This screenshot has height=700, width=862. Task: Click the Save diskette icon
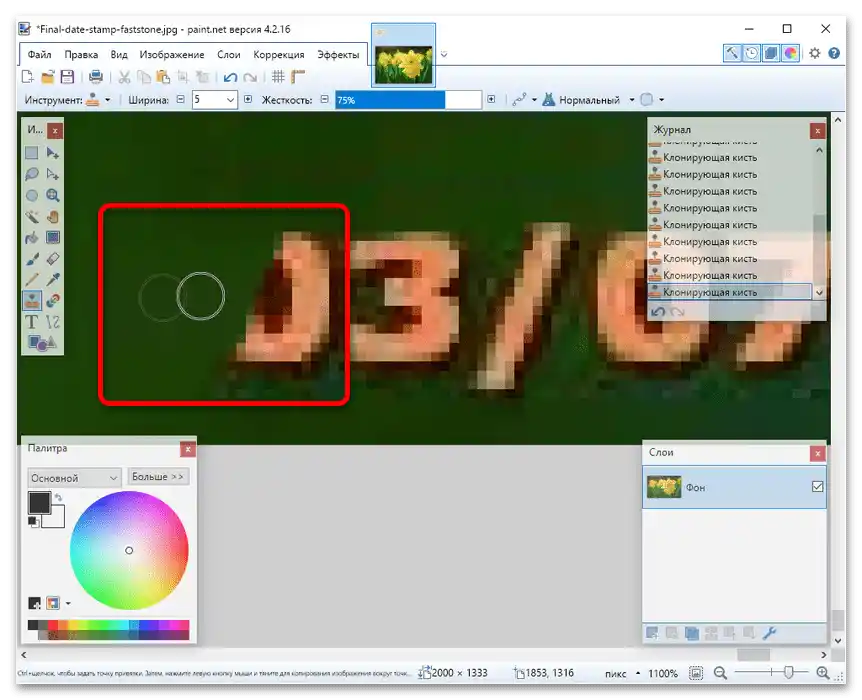tap(67, 77)
